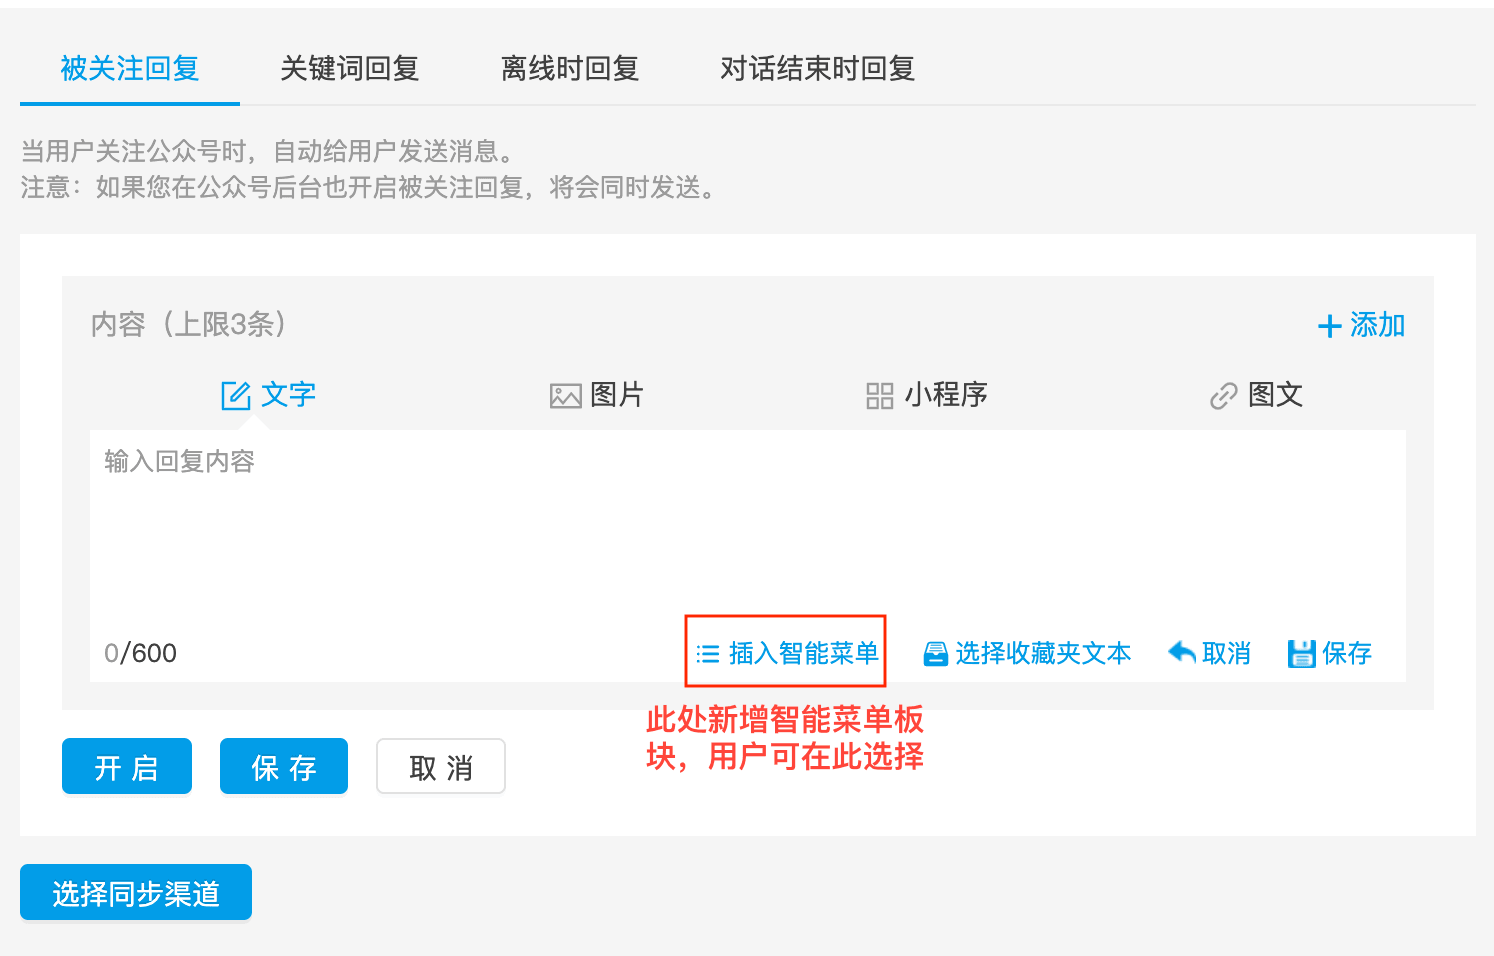The height and width of the screenshot is (956, 1494).
Task: Click 插入智能菜单 link
Action: pyautogui.click(x=788, y=653)
